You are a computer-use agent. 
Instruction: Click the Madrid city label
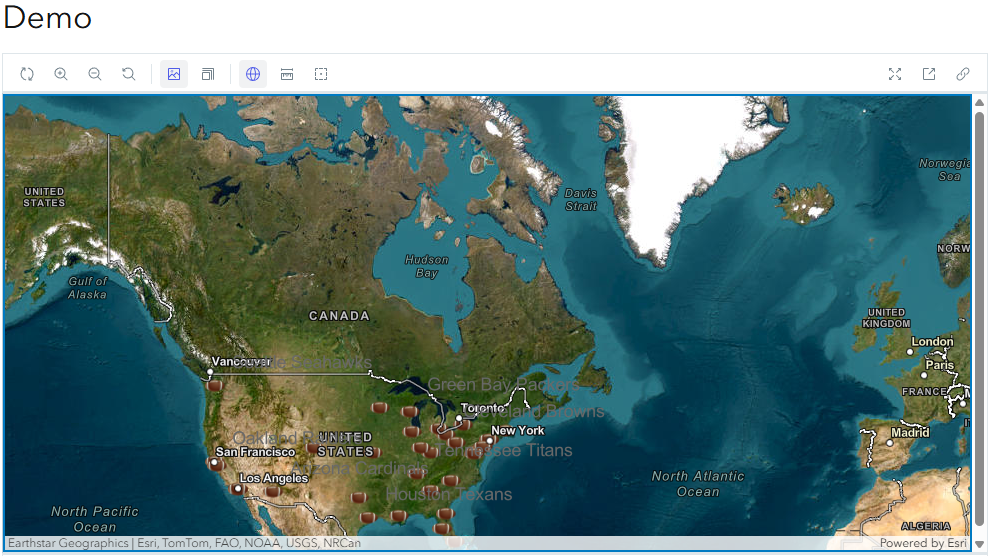(910, 433)
